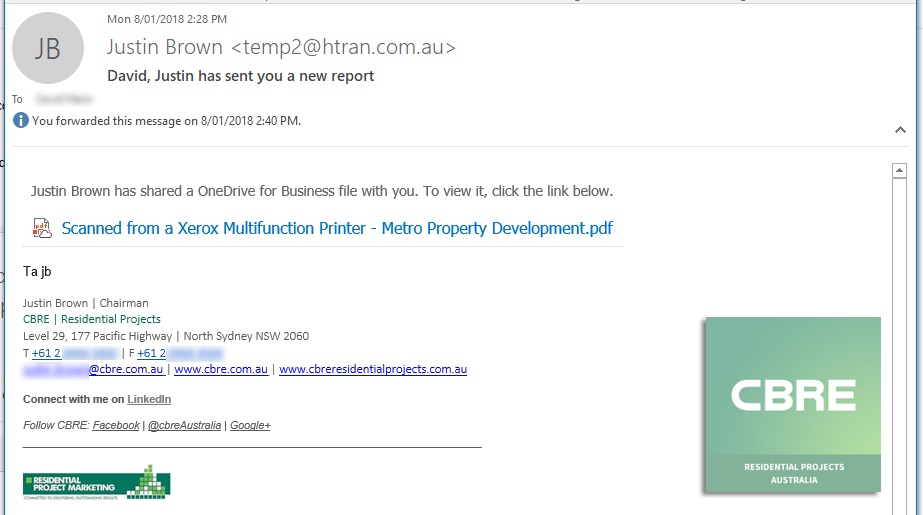Image resolution: width=923 pixels, height=515 pixels.
Task: Click the telephone number link after T
Action: pos(75,353)
